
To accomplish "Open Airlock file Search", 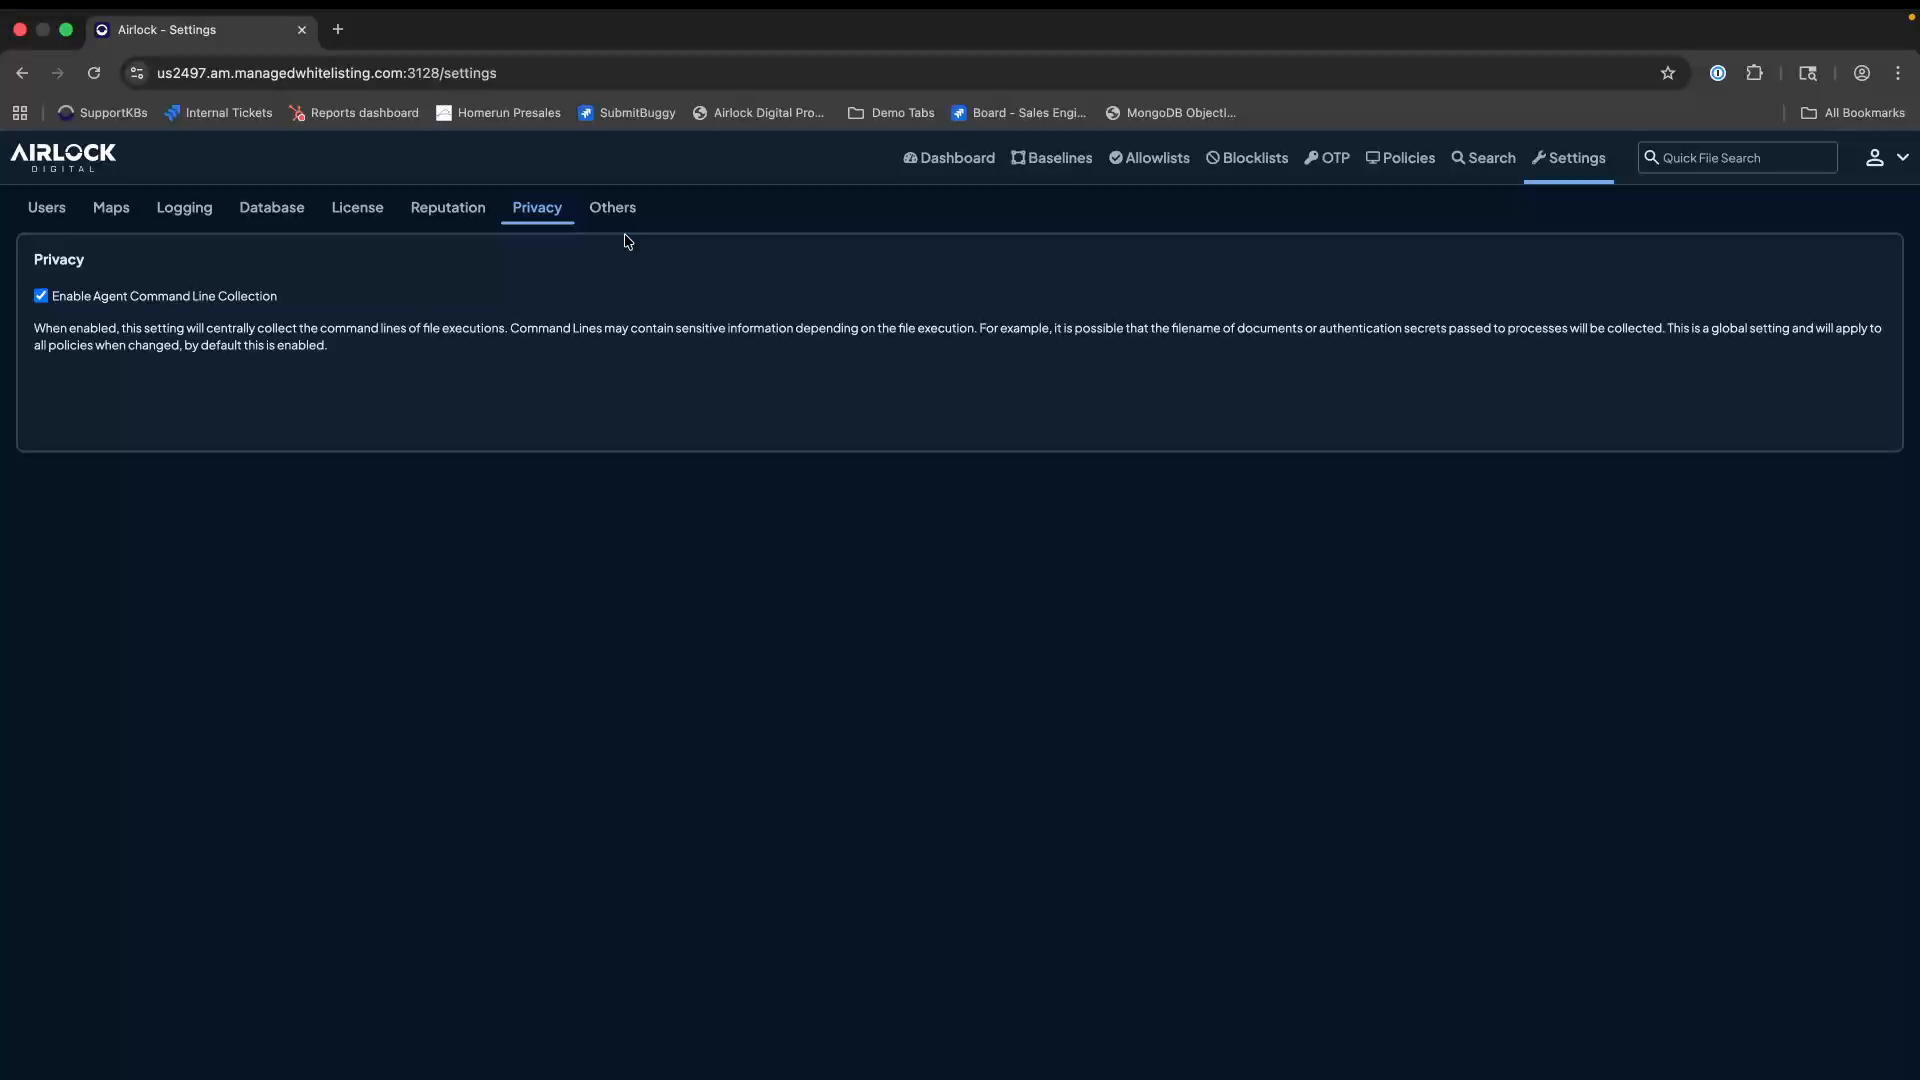I will click(1483, 158).
